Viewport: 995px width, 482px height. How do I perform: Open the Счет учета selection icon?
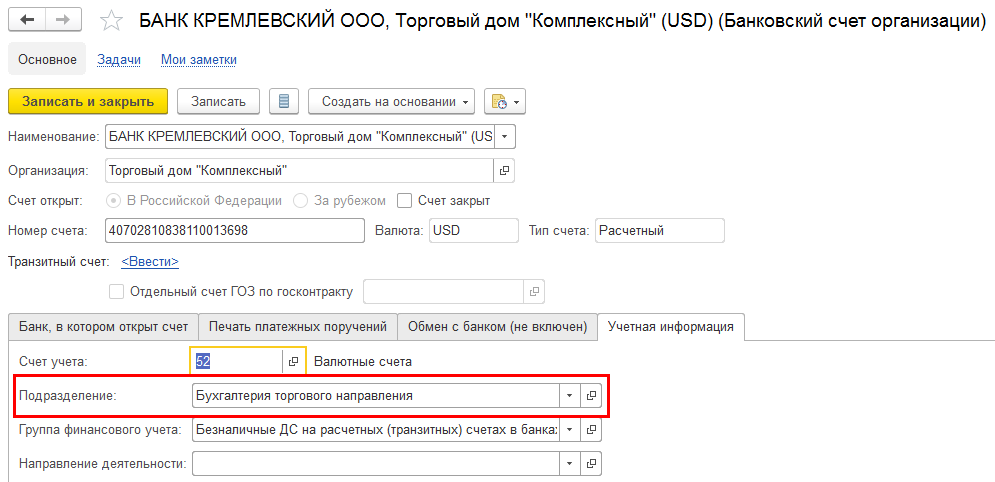pyautogui.click(x=294, y=361)
